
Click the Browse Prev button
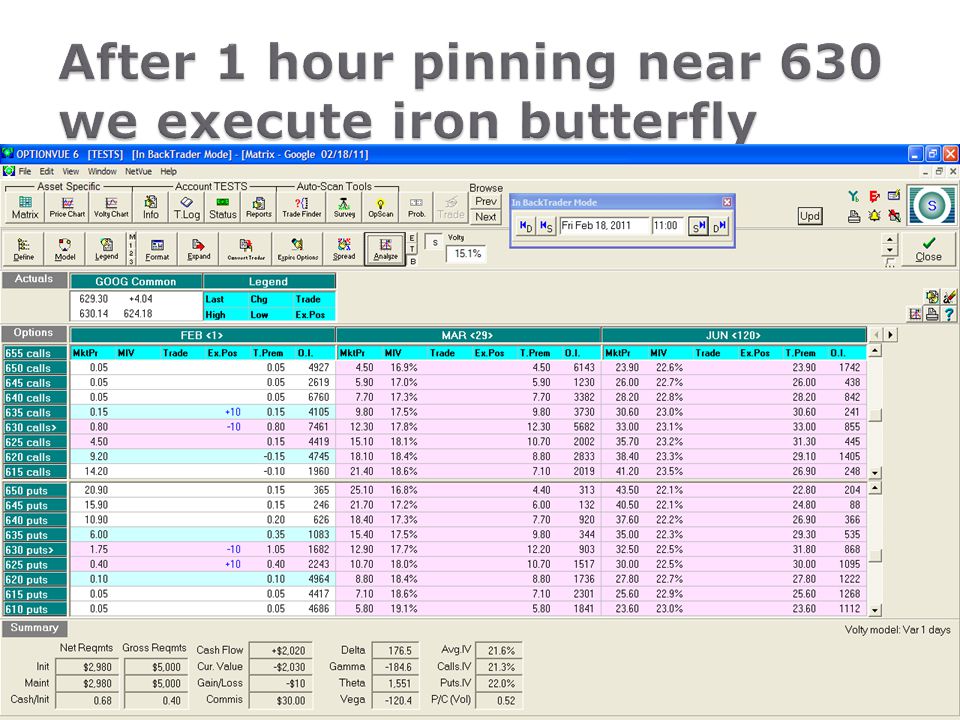point(486,201)
